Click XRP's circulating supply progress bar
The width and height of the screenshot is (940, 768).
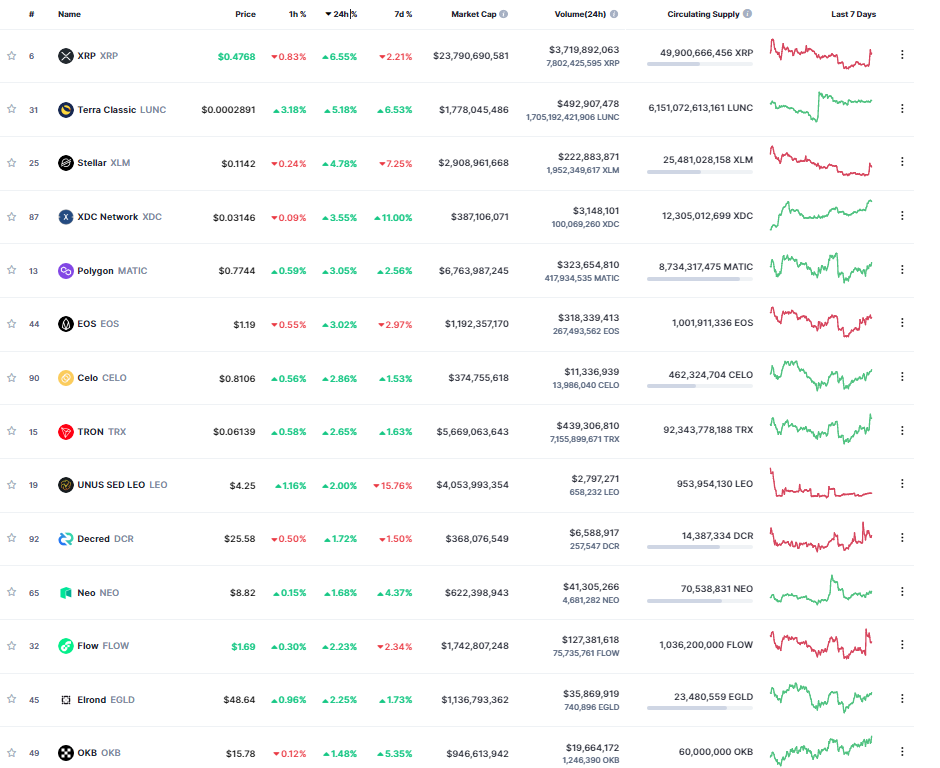point(700,64)
